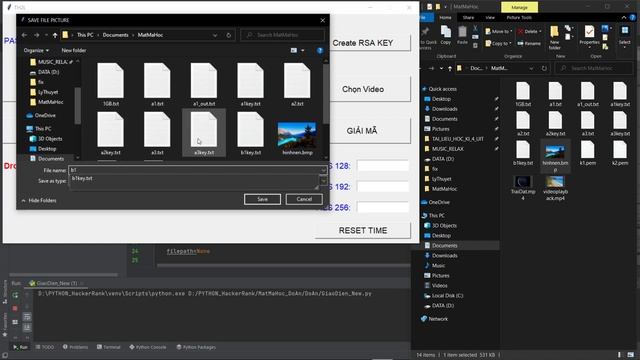Click Pin to Quick access in Explorer ribbon
The image size is (640, 360).
426,37
